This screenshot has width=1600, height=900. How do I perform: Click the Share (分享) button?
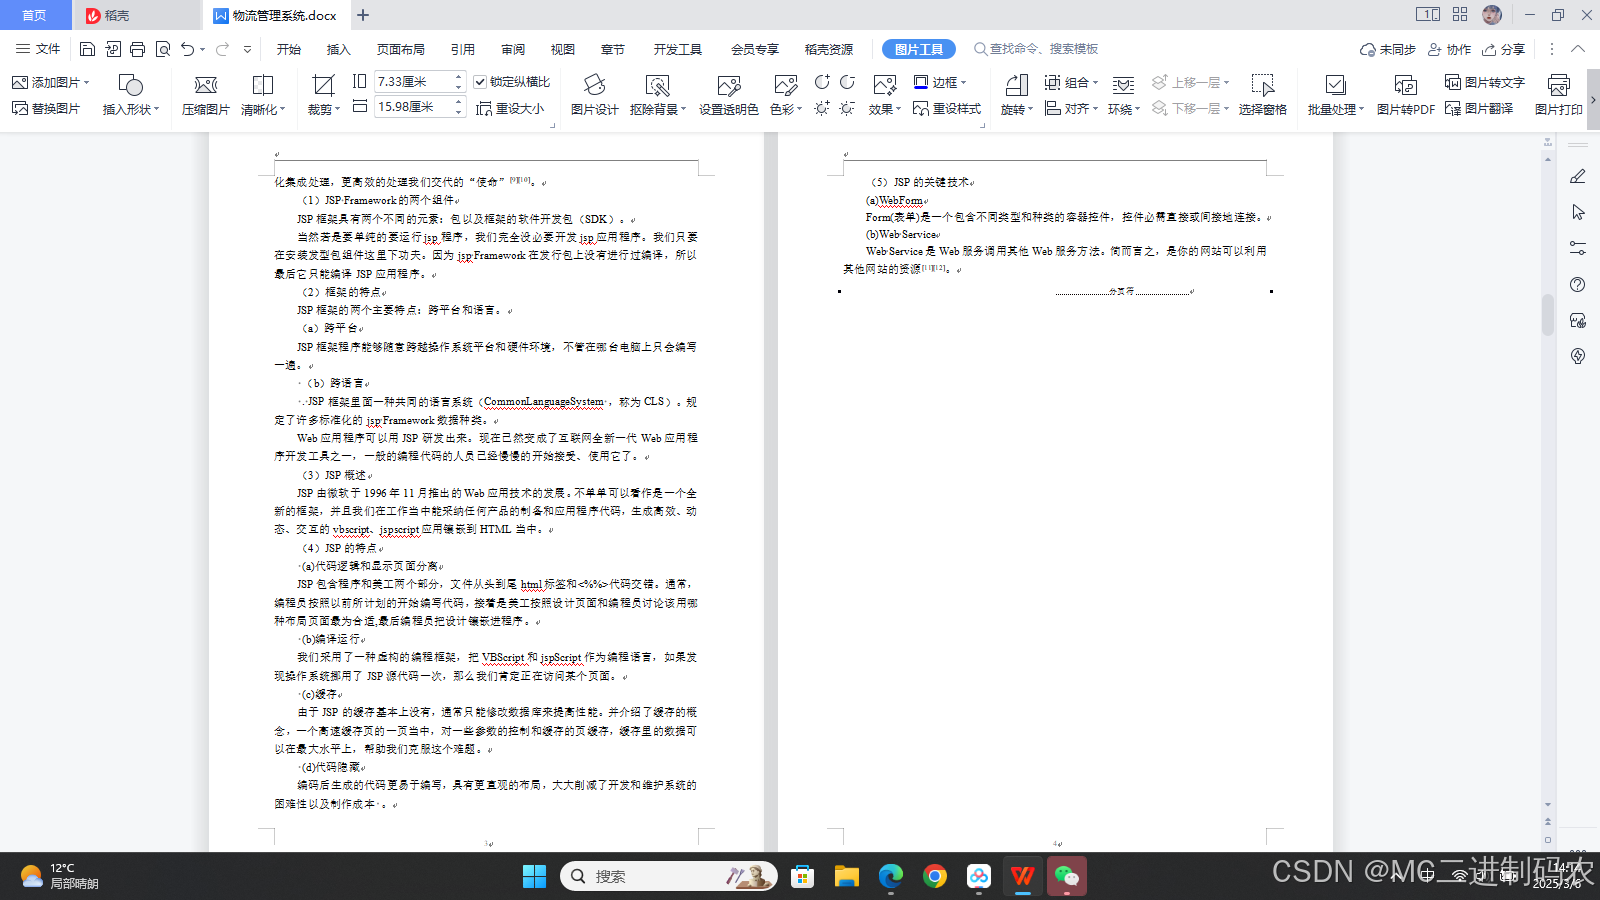click(x=1504, y=49)
